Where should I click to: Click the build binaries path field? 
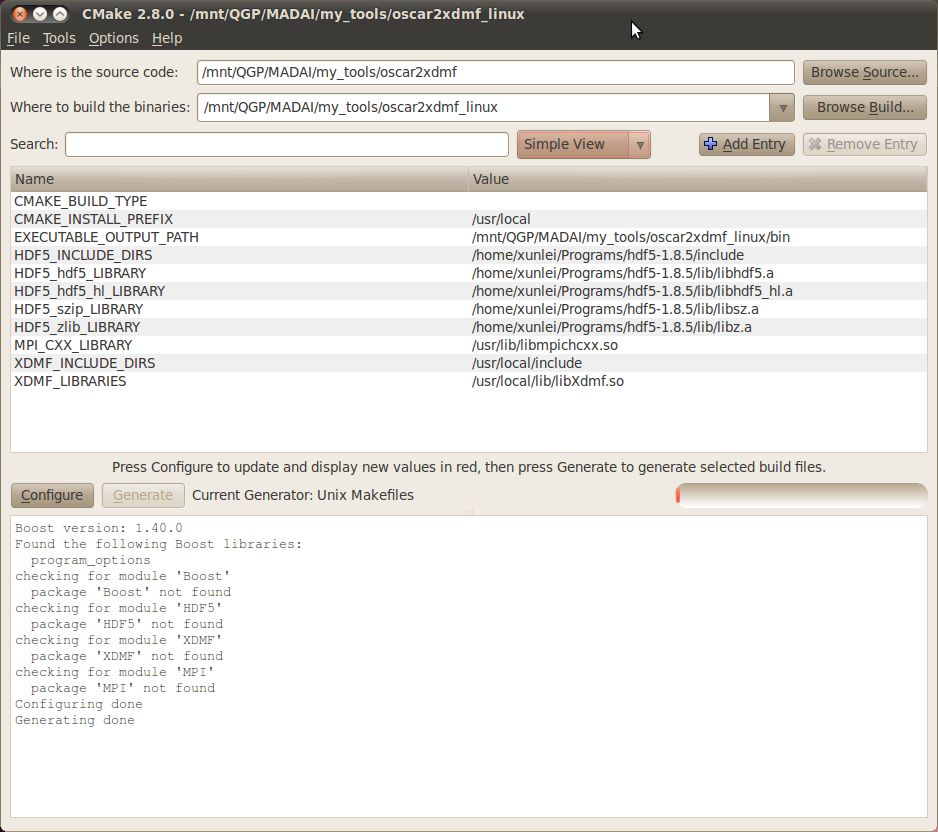483,108
